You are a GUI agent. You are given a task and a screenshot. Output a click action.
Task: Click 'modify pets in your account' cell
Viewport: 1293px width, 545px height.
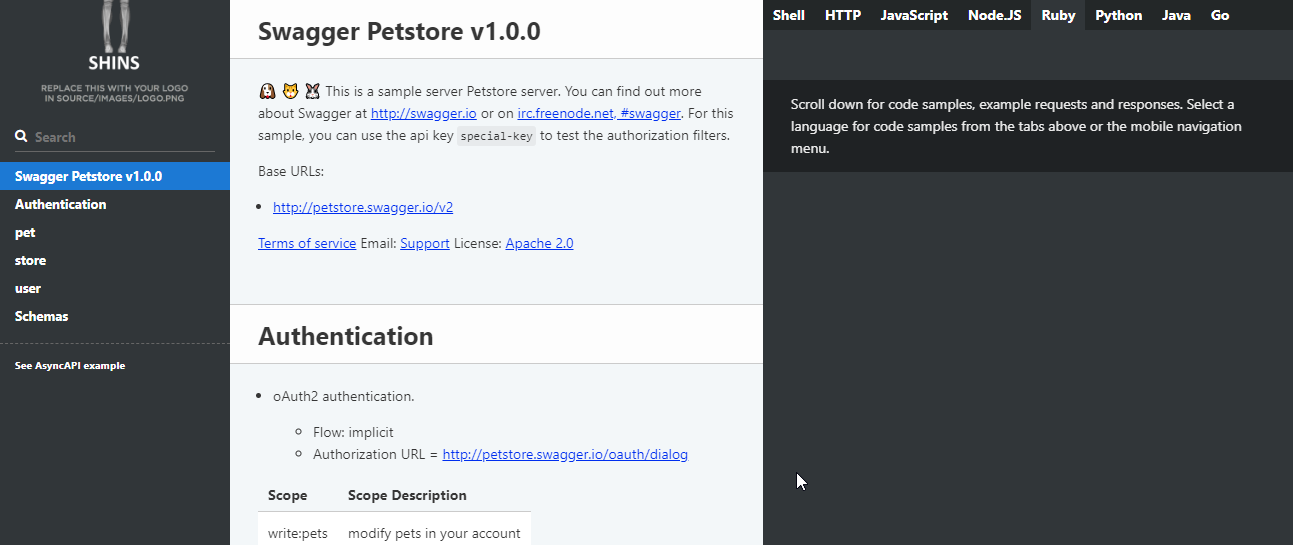434,533
